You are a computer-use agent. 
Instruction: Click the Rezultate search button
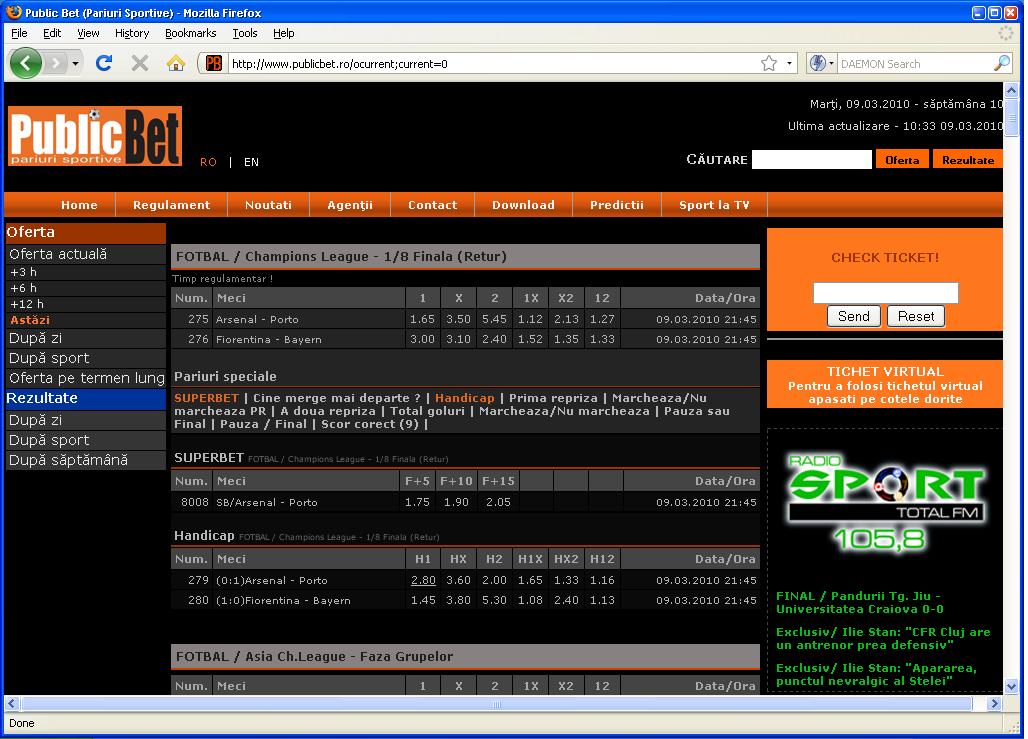pos(968,160)
